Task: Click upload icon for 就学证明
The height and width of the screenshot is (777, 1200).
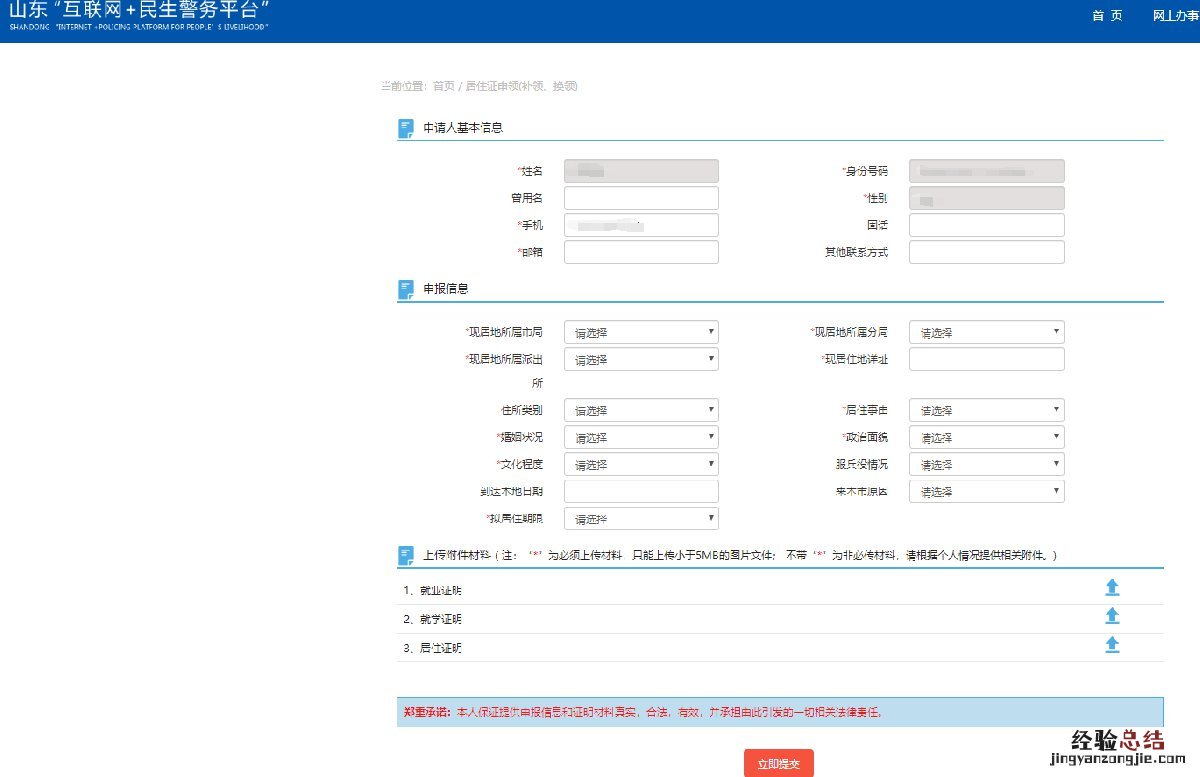Action: point(1112,616)
